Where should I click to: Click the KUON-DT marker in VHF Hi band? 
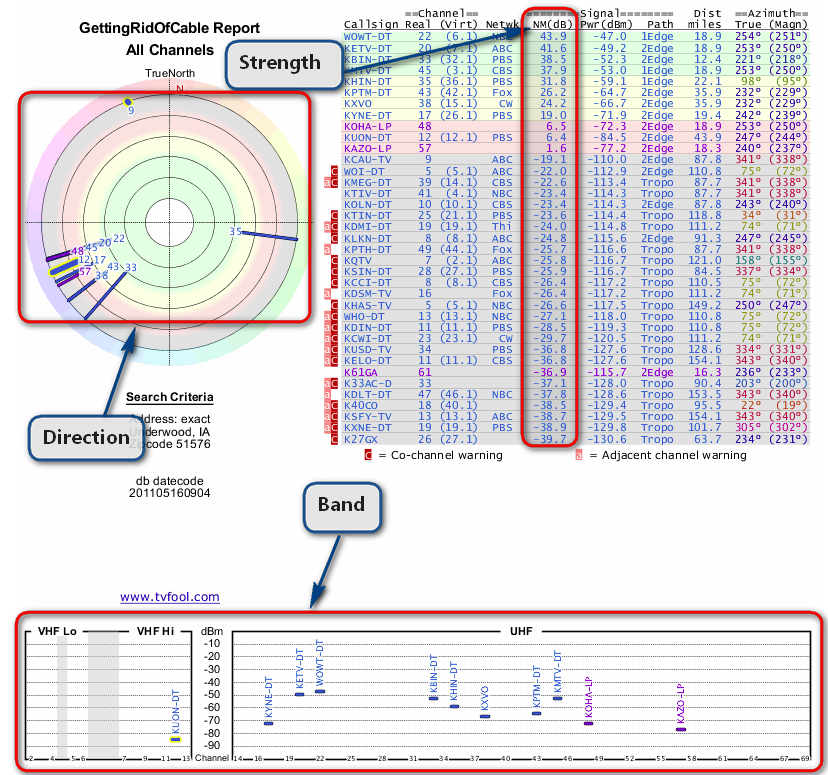click(x=175, y=739)
